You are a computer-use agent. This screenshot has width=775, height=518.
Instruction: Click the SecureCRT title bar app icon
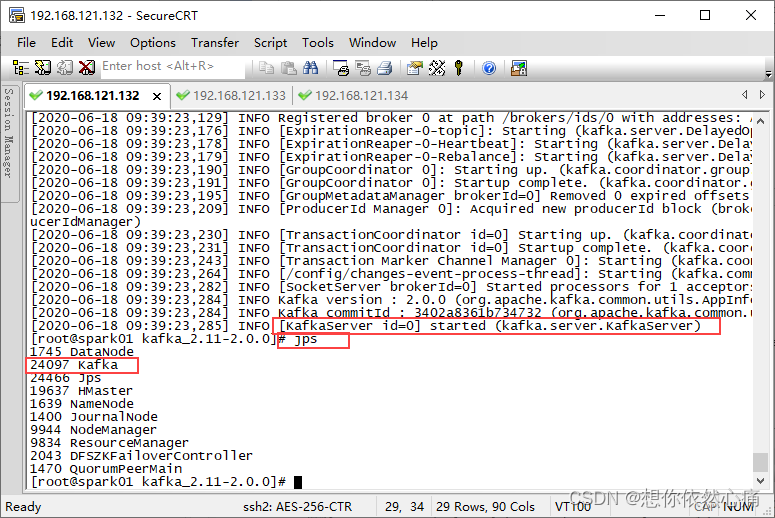coord(16,15)
